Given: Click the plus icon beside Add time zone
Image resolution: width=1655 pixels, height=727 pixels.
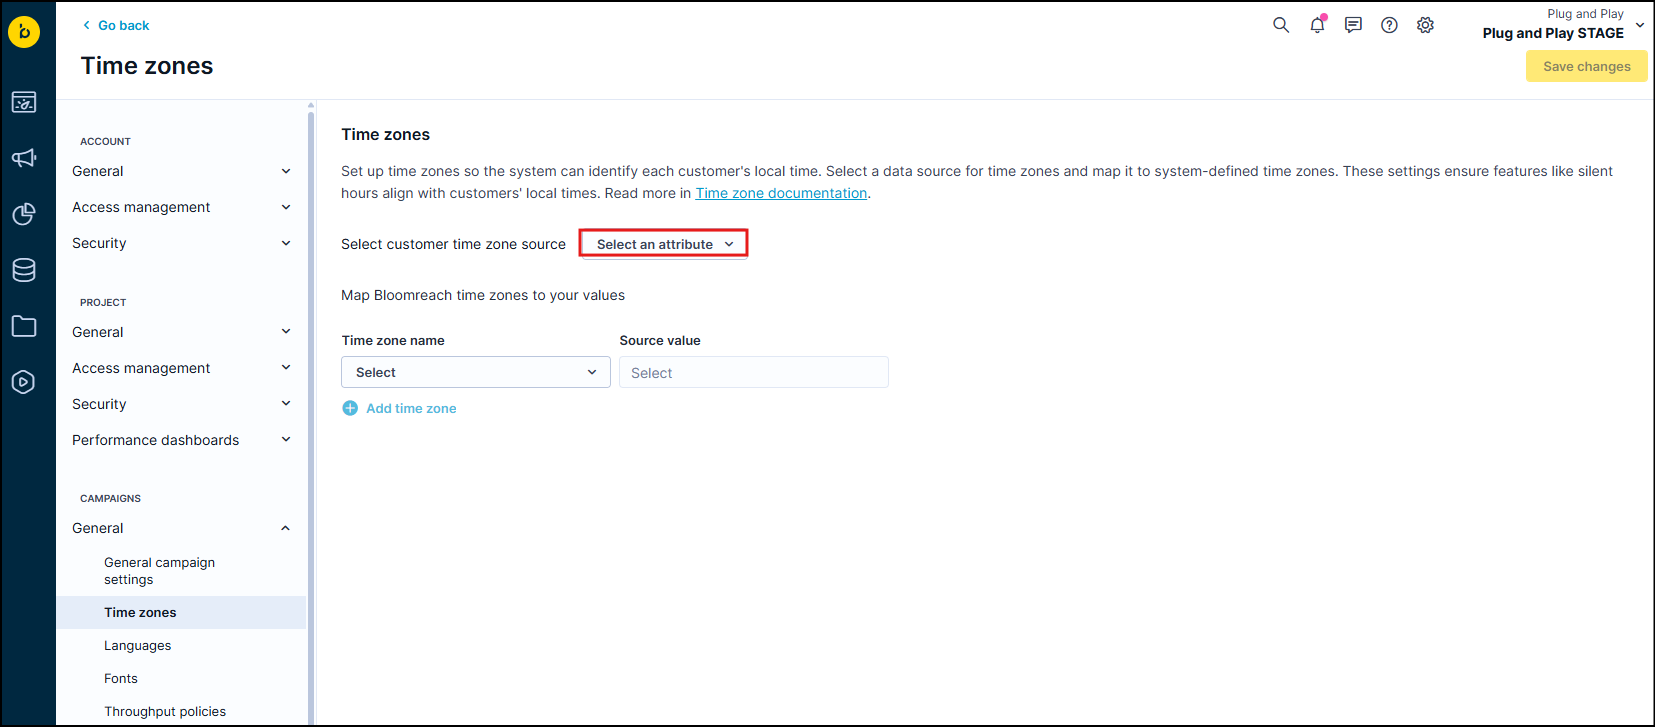Looking at the screenshot, I should [x=350, y=408].
